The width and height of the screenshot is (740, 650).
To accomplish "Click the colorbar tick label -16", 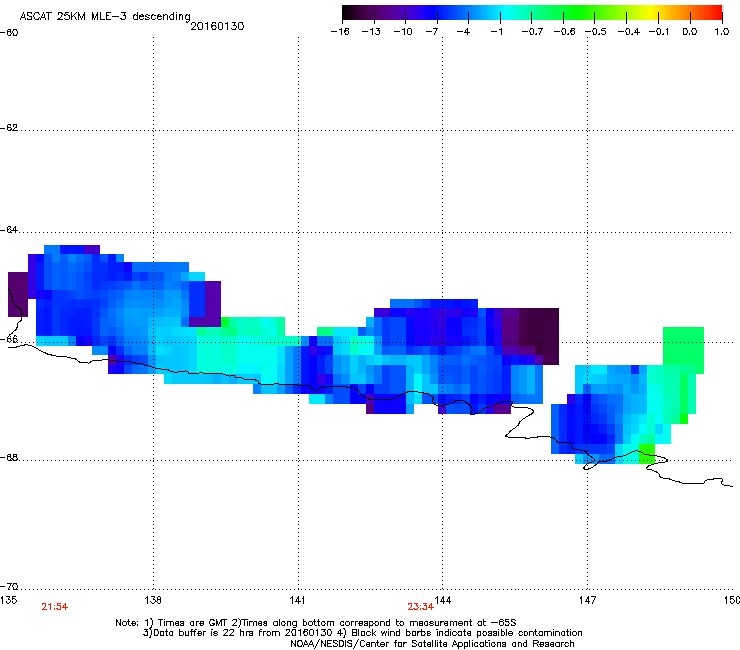I will (340, 32).
